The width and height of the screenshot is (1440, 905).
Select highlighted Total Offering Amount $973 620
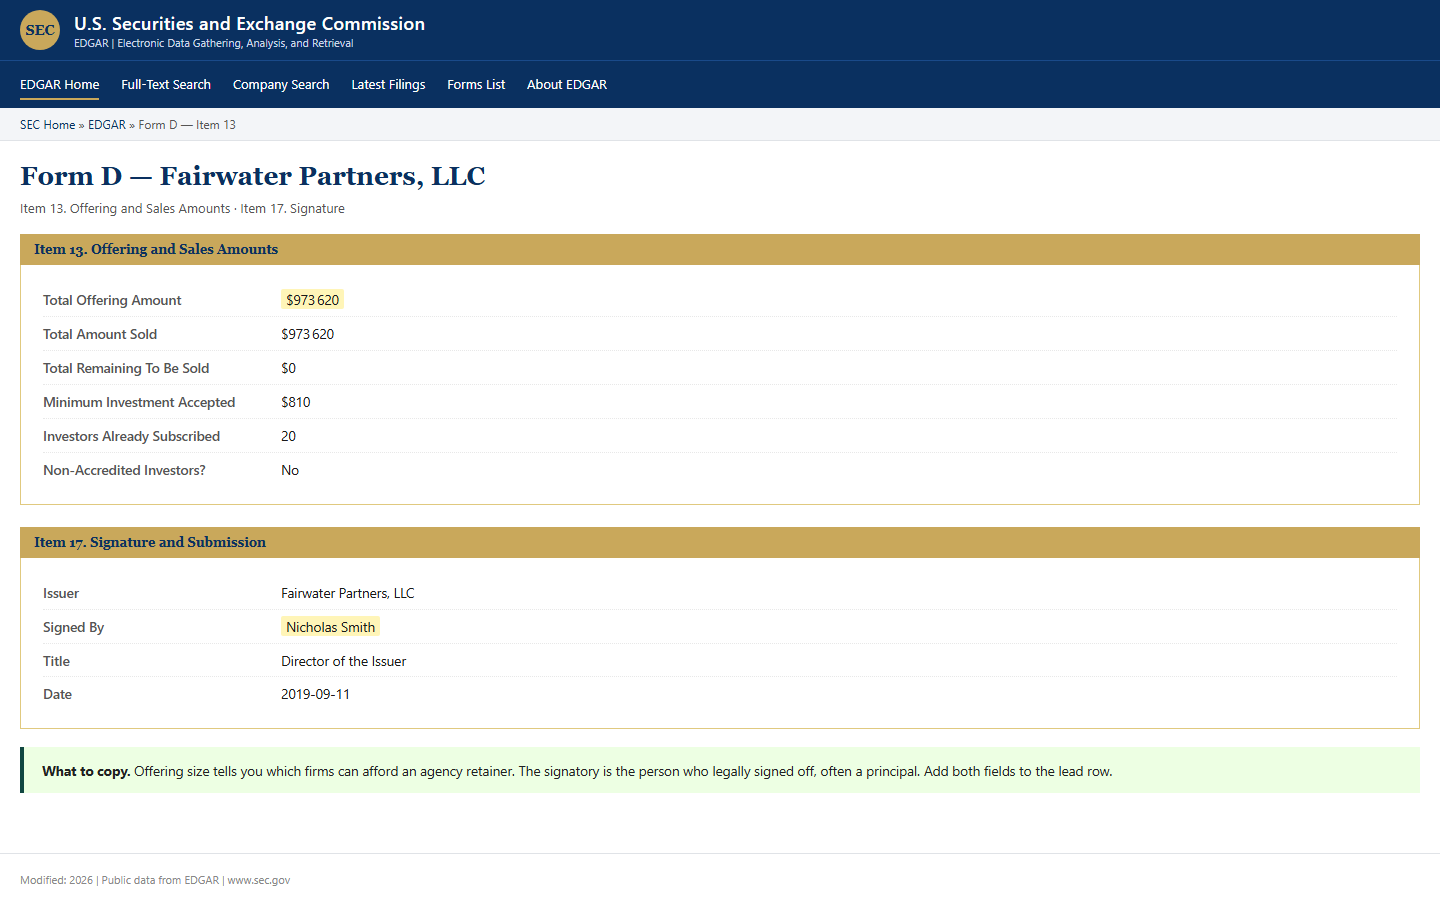tap(312, 300)
